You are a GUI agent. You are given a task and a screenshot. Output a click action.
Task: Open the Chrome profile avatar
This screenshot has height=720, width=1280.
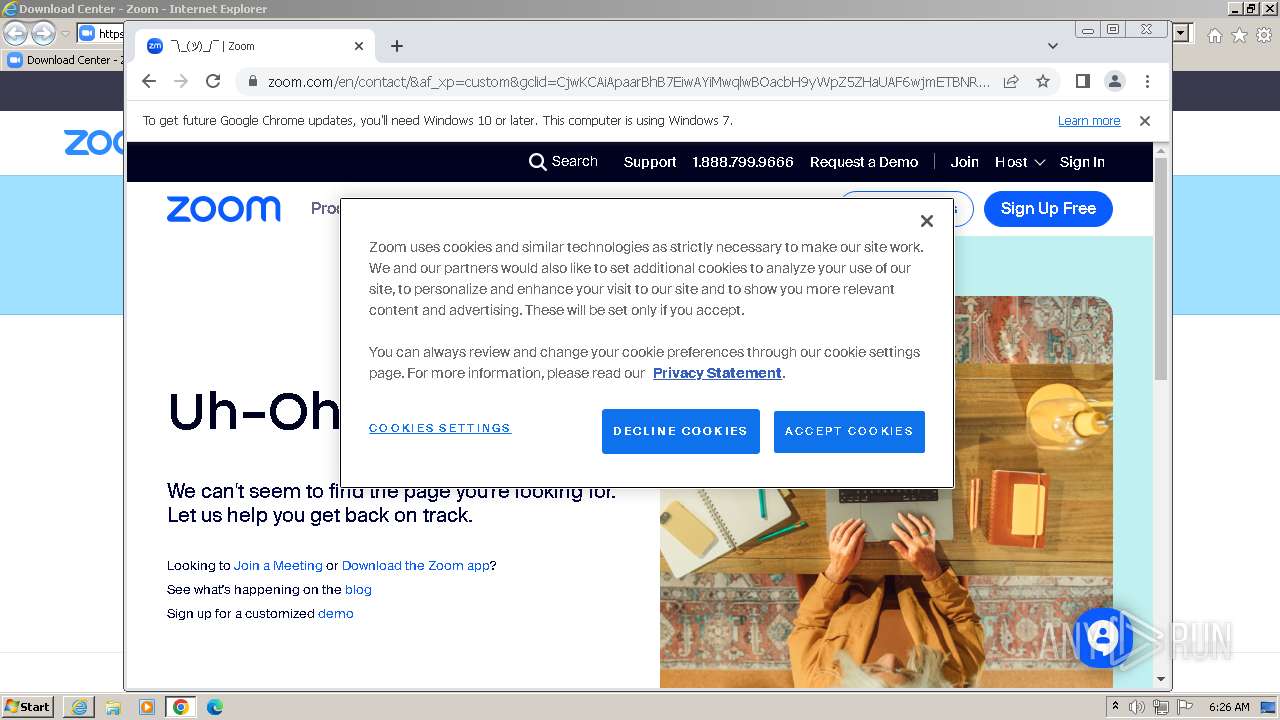coord(1115,81)
